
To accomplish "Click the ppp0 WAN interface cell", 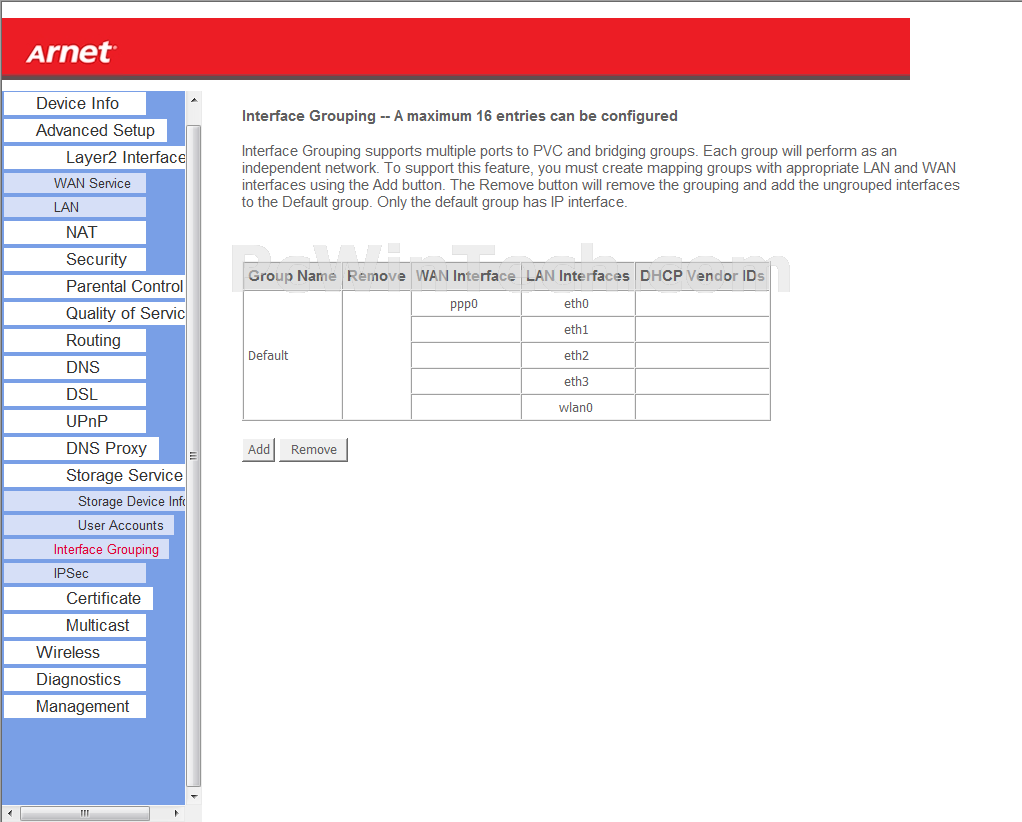I will 465,304.
